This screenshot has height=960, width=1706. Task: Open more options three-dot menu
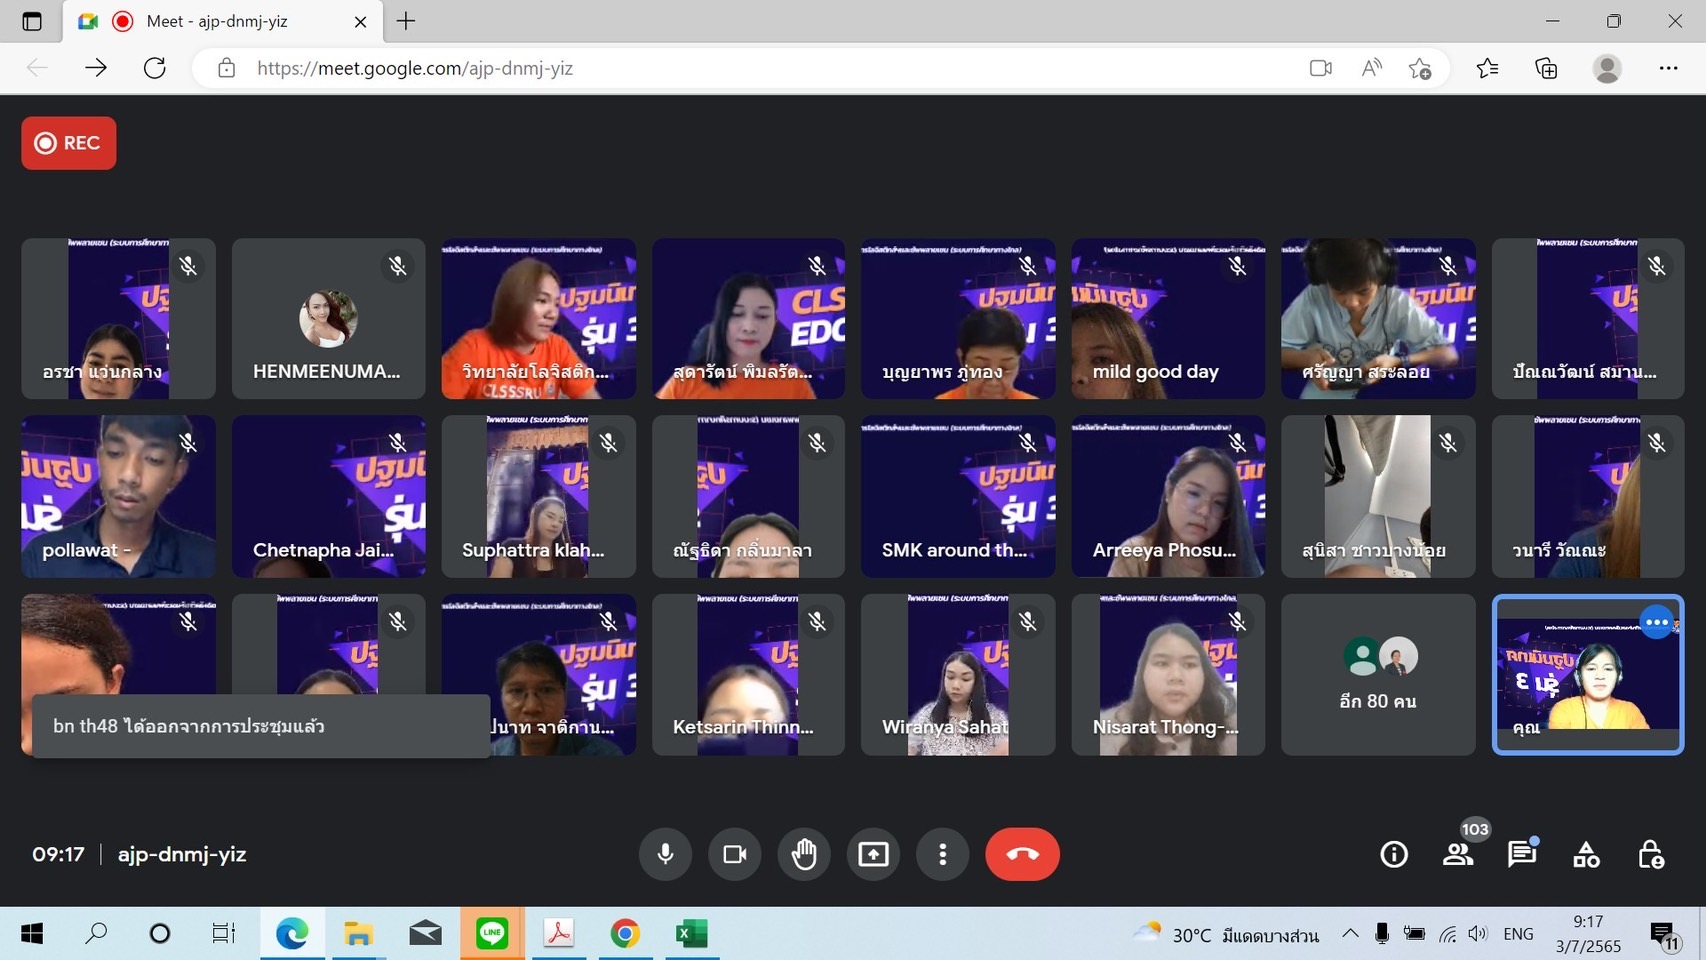coord(942,854)
